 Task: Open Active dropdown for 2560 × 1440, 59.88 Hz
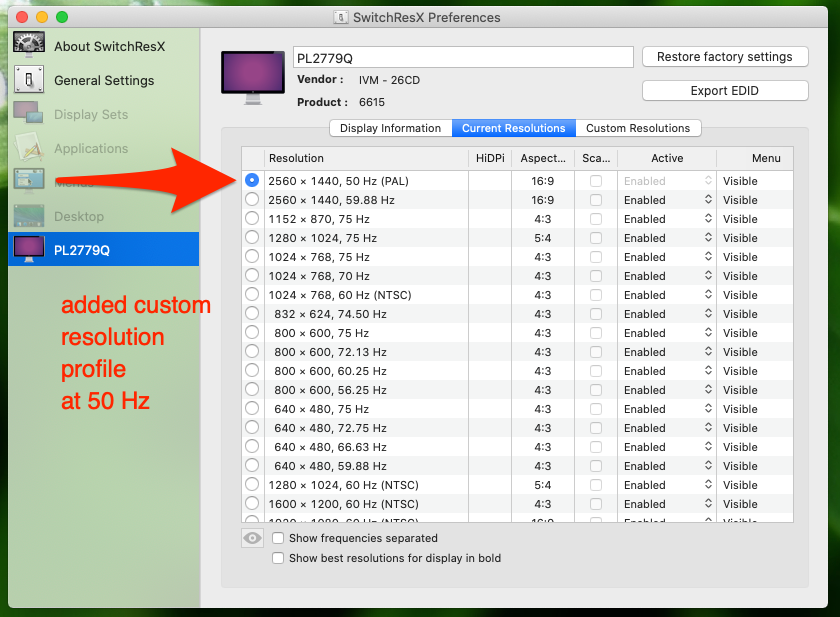pos(667,200)
